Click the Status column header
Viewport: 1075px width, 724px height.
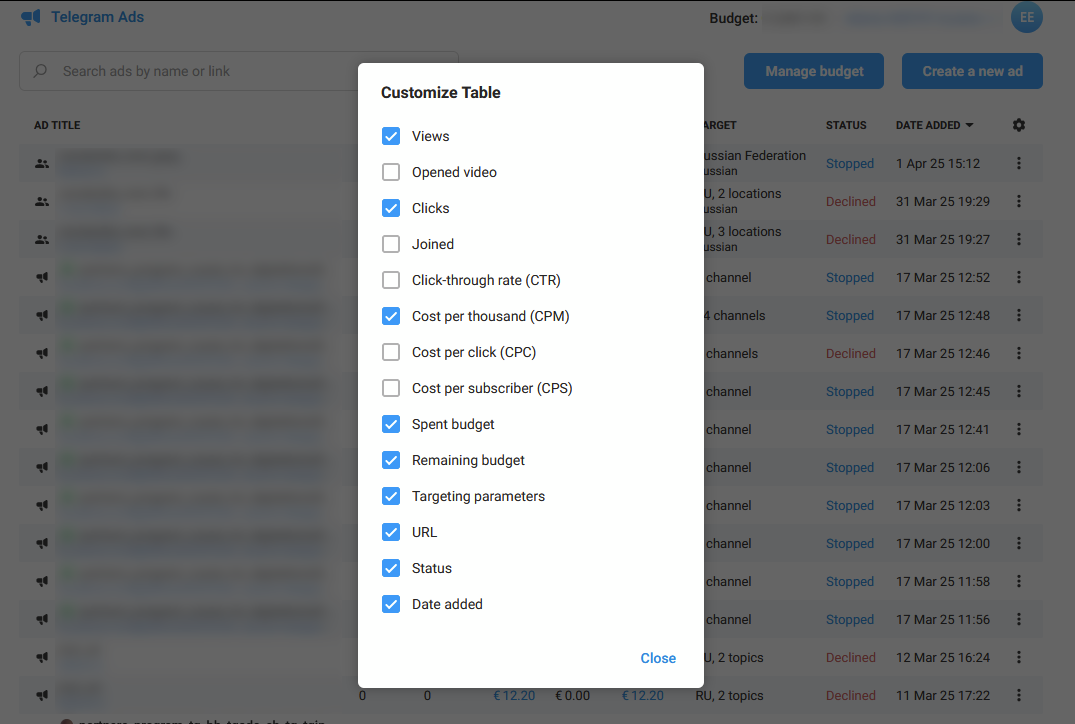pos(845,125)
